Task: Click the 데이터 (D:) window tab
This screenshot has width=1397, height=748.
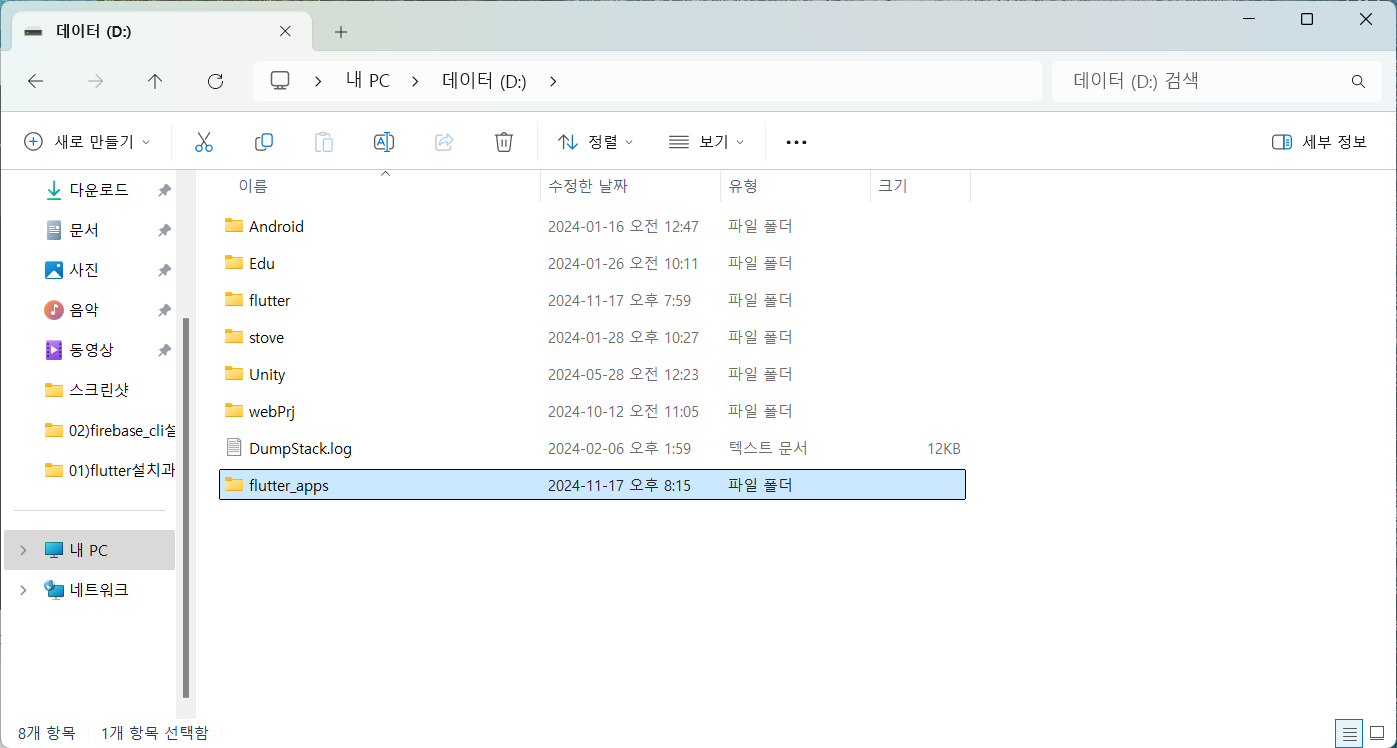Action: pos(160,32)
